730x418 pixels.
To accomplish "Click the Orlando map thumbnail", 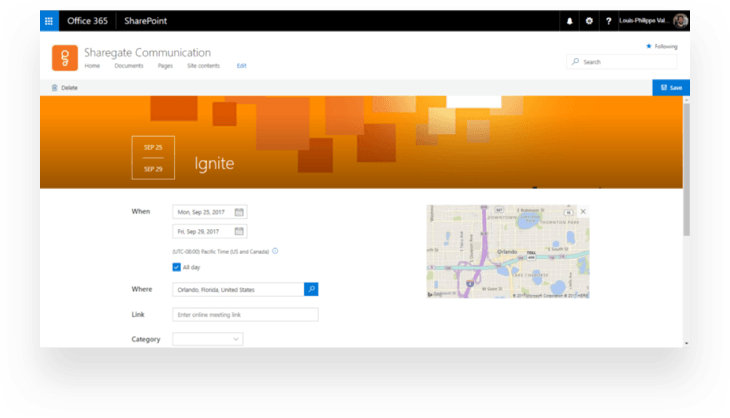I will (x=508, y=251).
